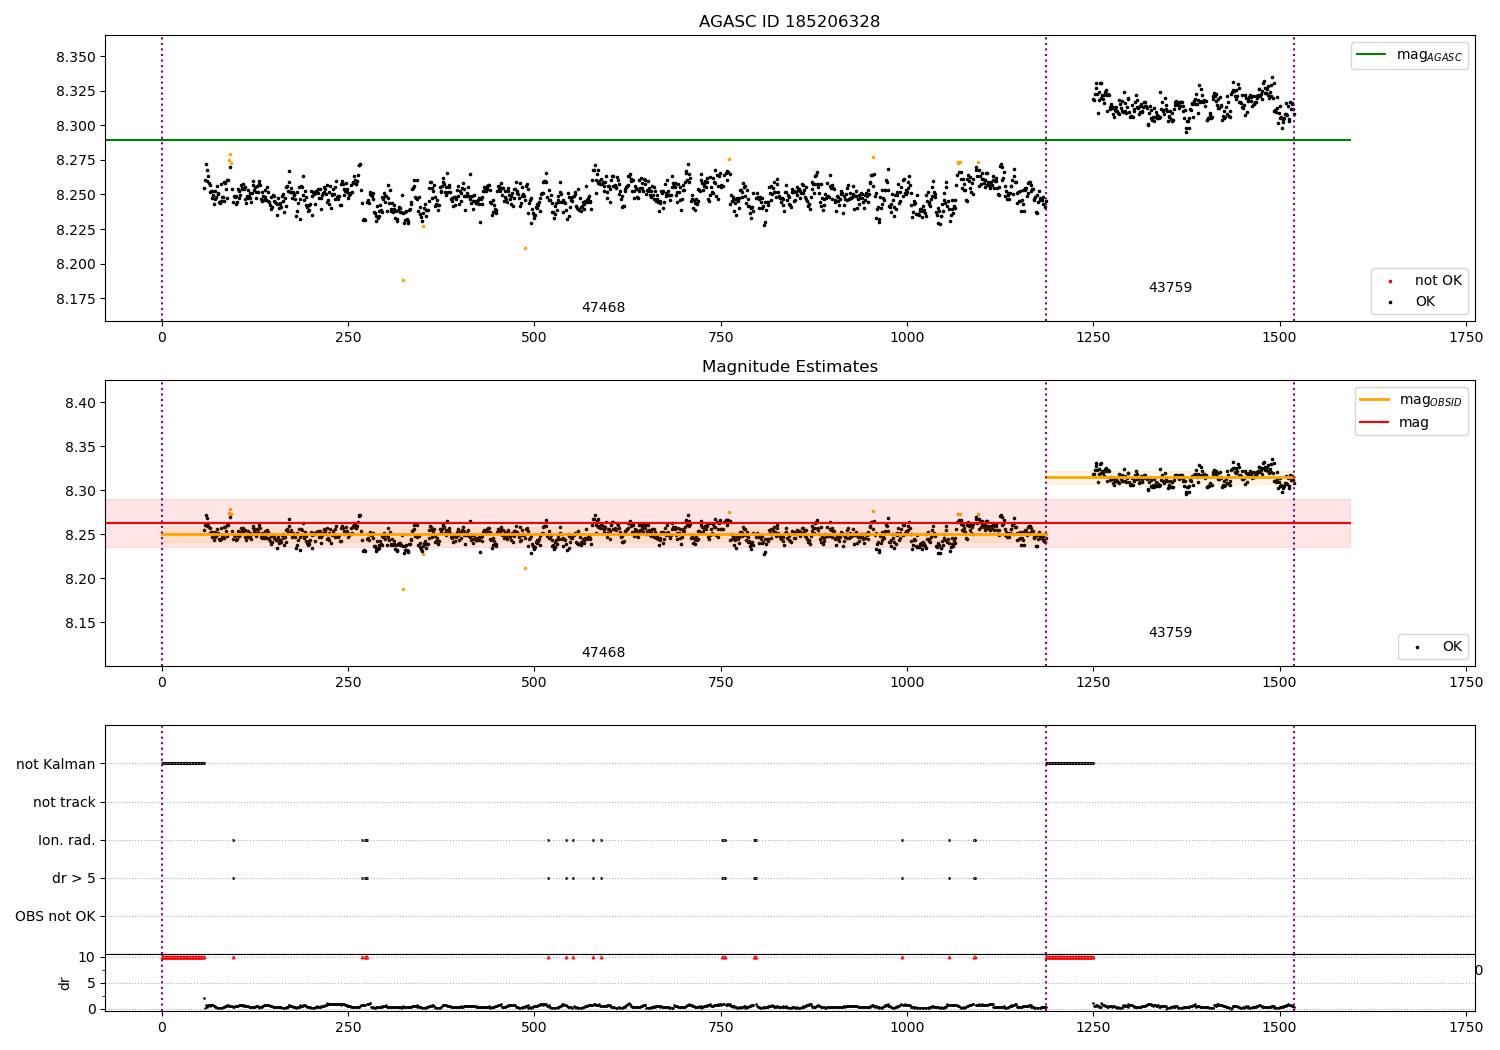Click the 1750 x-axis tick under top plot

pos(1466,338)
